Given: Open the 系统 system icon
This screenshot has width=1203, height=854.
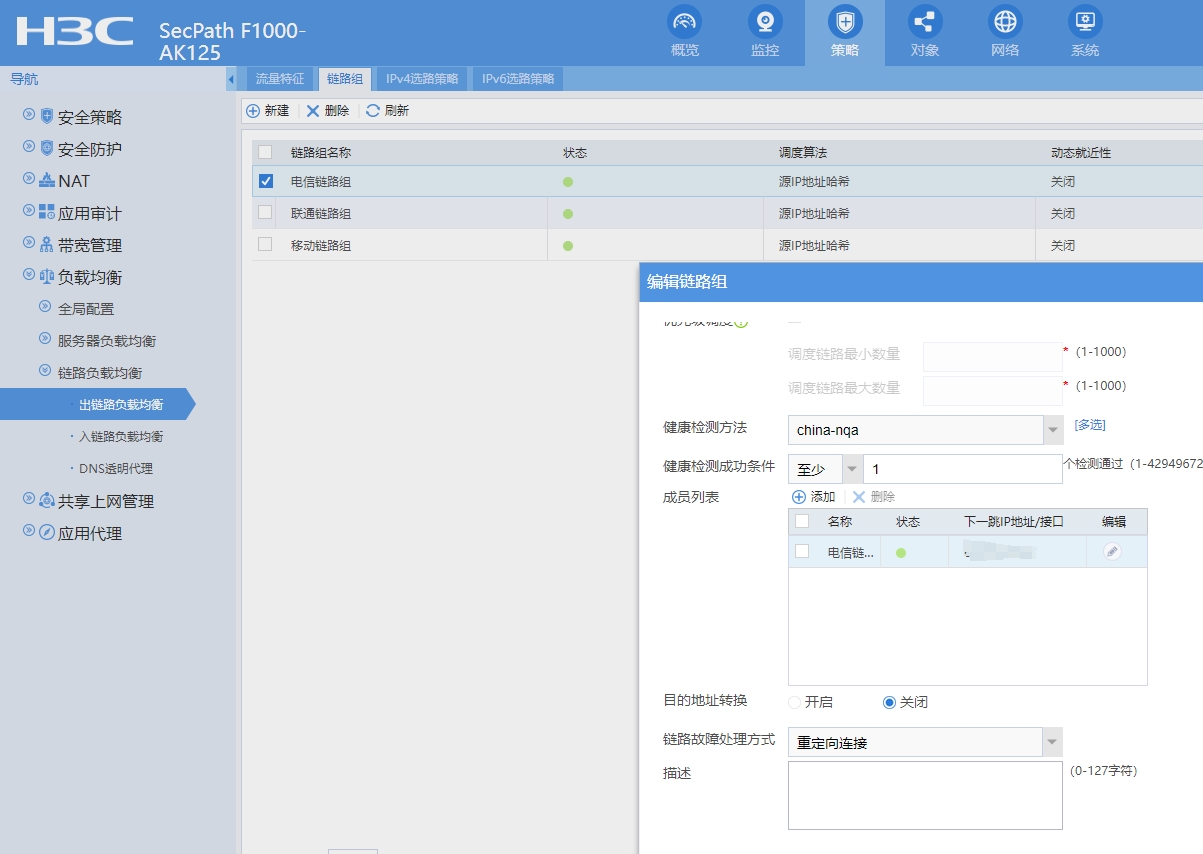Looking at the screenshot, I should coord(1084,22).
